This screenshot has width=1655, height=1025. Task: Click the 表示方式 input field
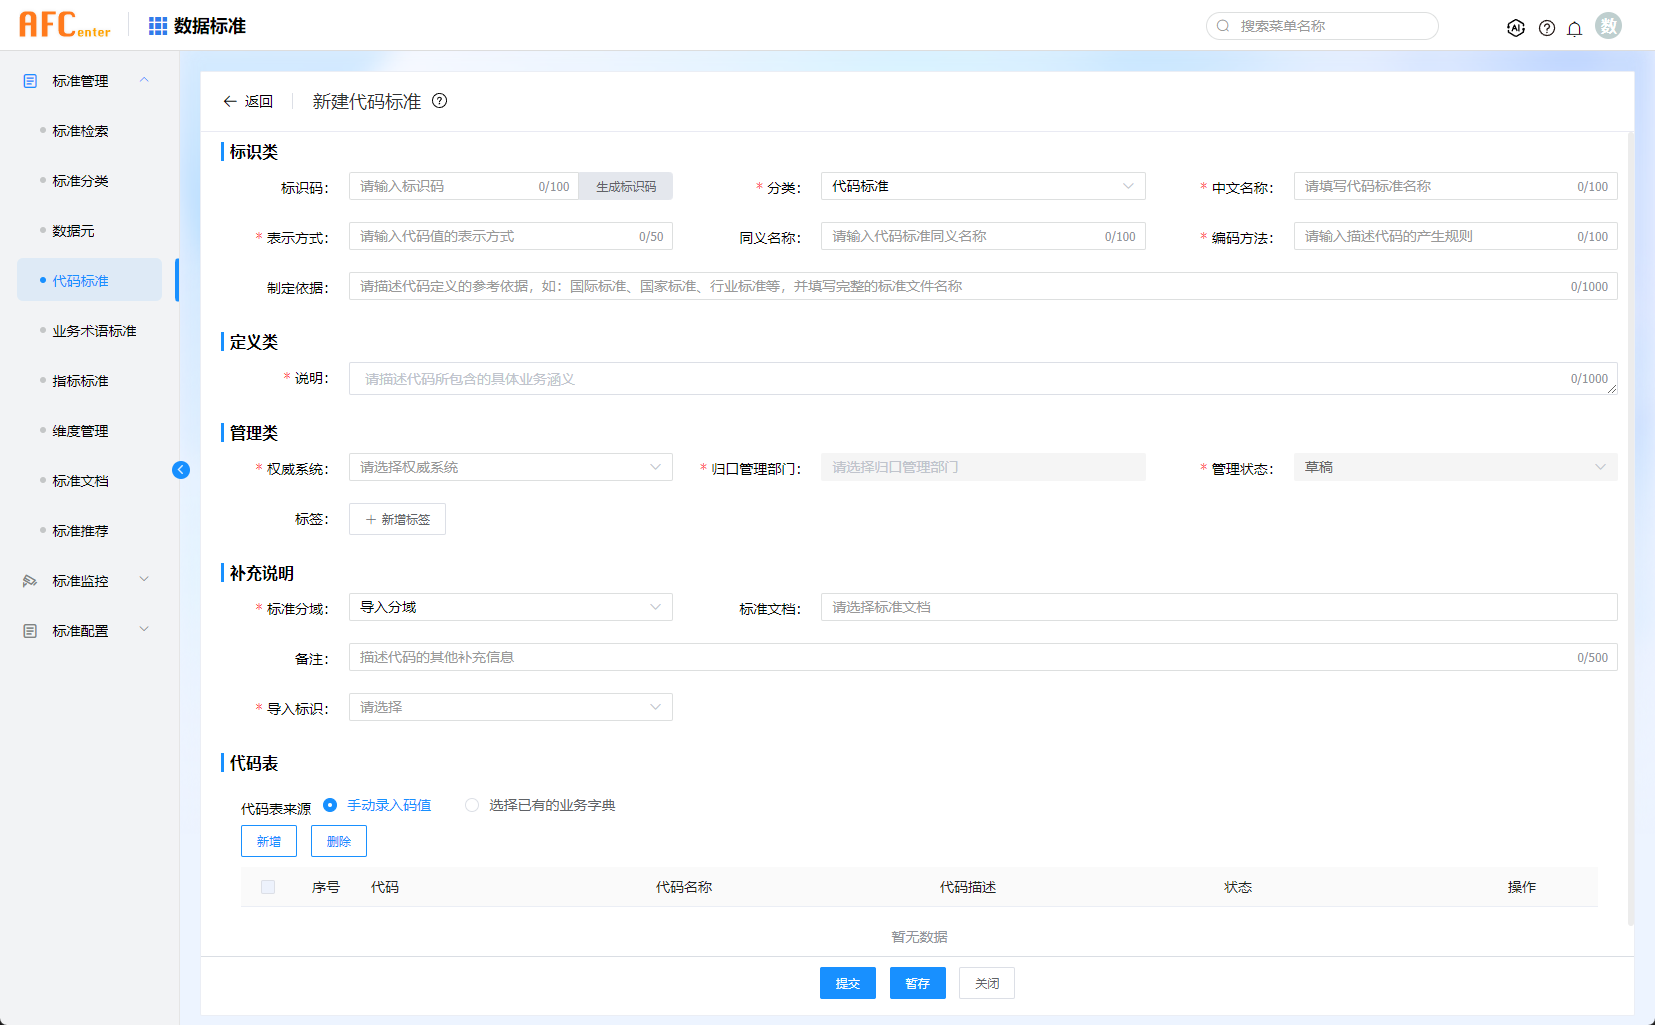(x=511, y=236)
